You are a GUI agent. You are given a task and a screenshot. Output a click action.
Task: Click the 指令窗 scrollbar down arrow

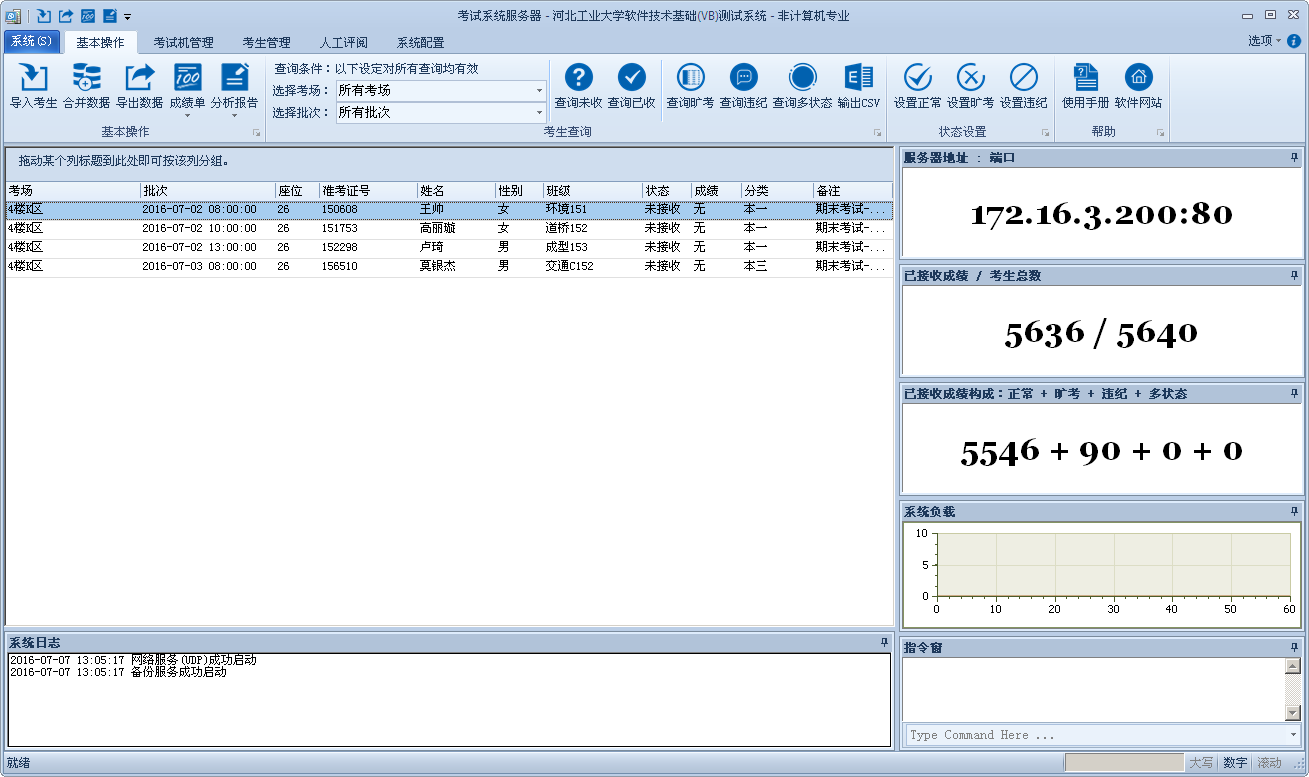click(x=1293, y=713)
